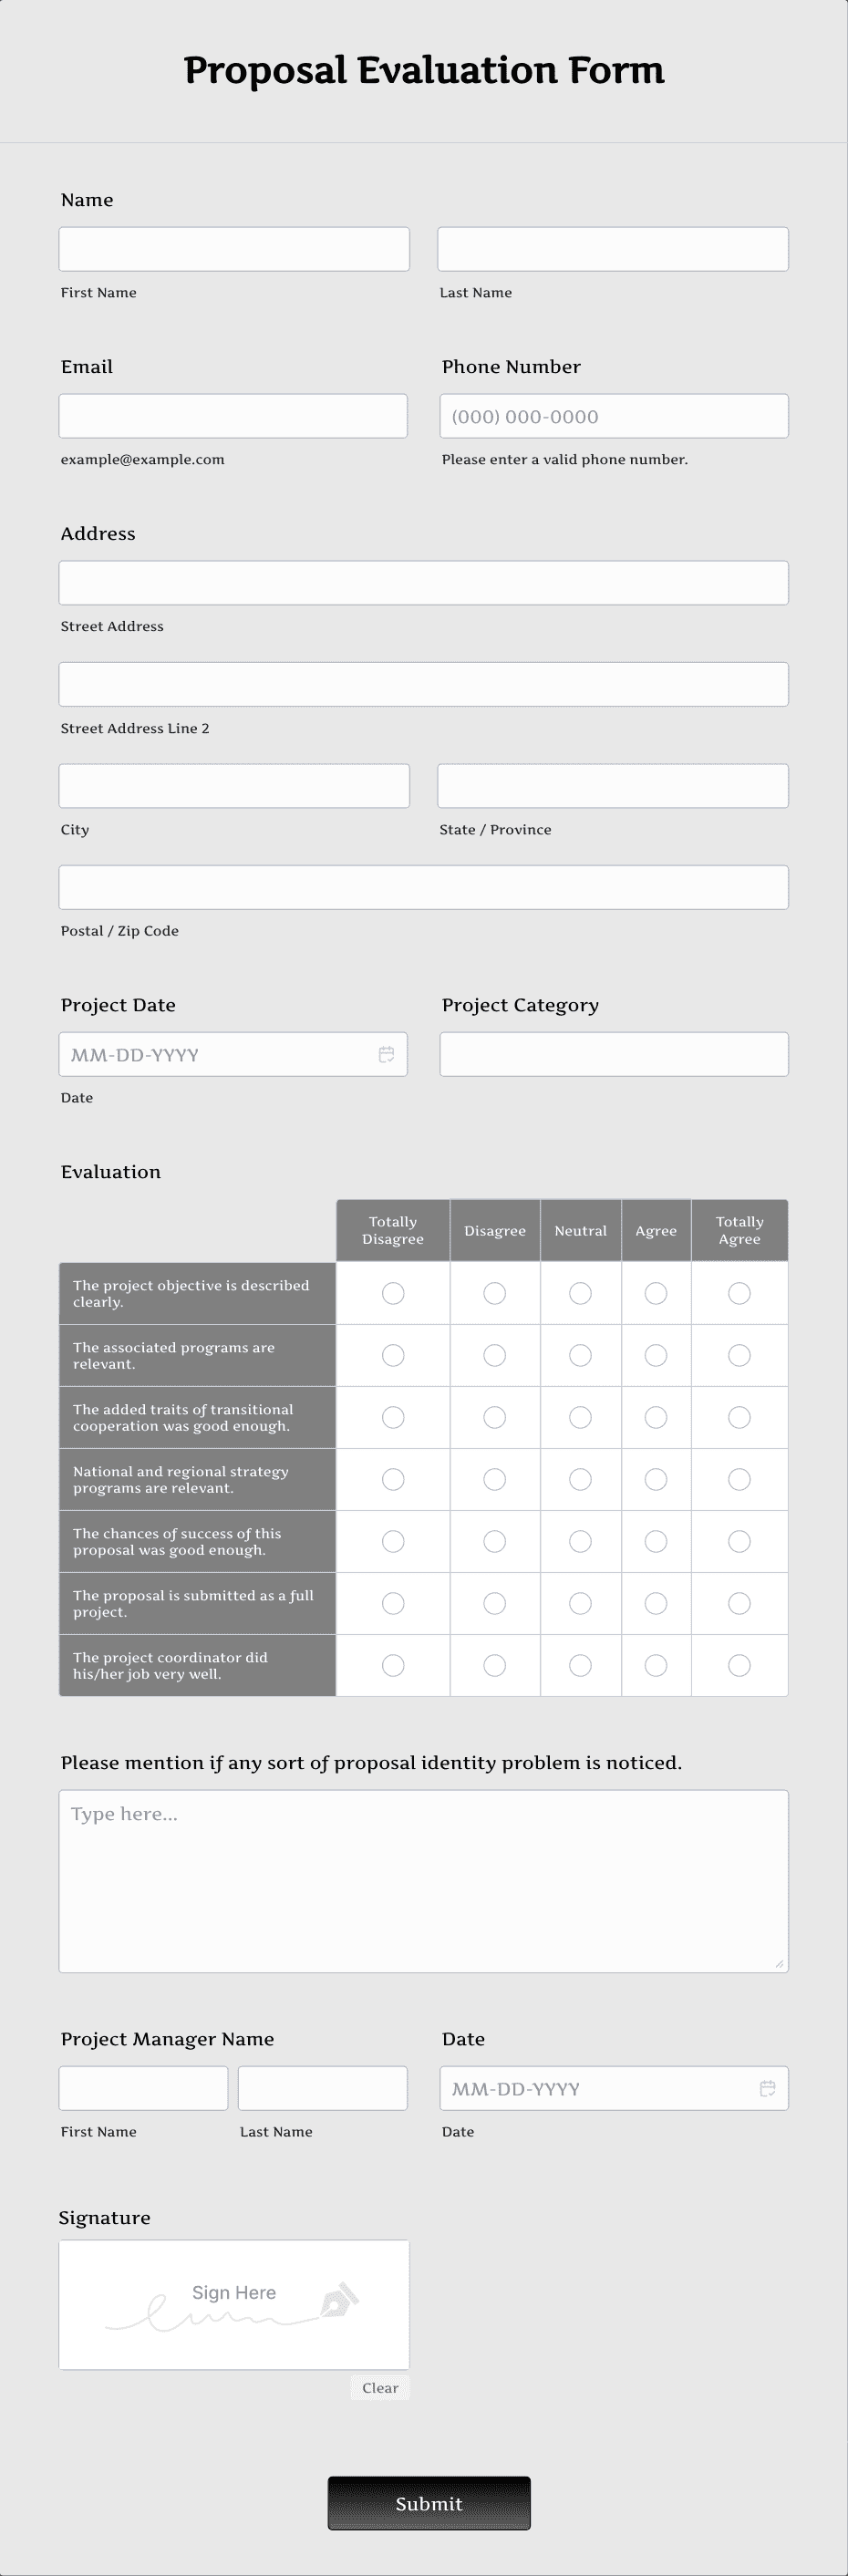Image resolution: width=848 pixels, height=2576 pixels.
Task: Mark "Neutral" for associated programs are relevant
Action: point(580,1355)
